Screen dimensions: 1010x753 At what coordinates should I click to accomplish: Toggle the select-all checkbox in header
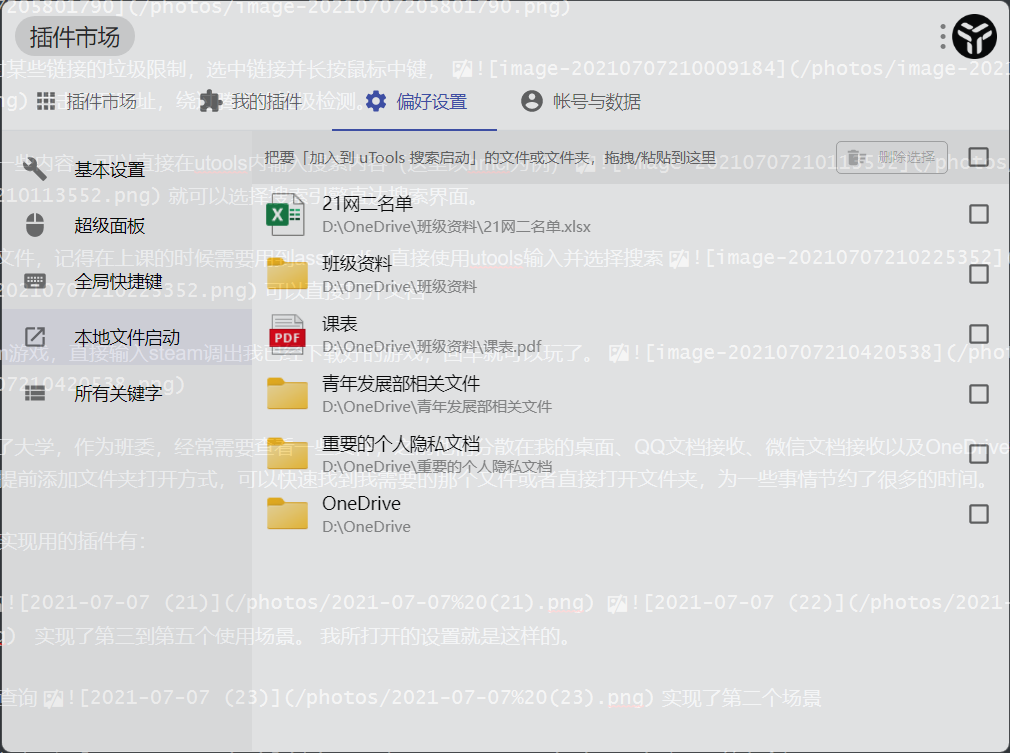pos(979,157)
